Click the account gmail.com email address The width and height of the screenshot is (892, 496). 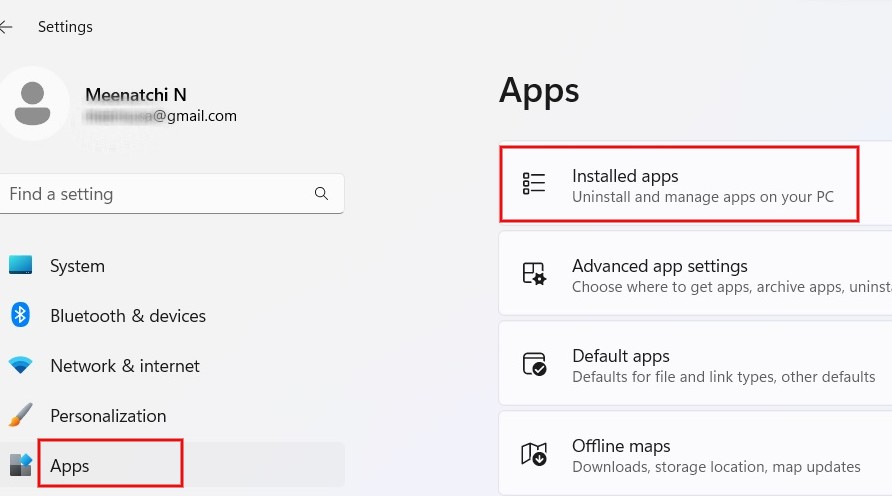click(x=160, y=116)
